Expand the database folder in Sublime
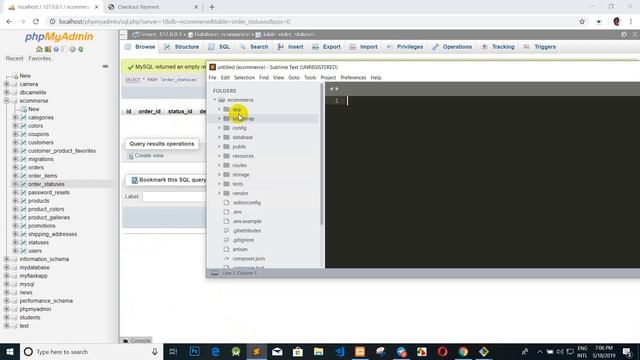The image size is (640, 360). pos(219,138)
